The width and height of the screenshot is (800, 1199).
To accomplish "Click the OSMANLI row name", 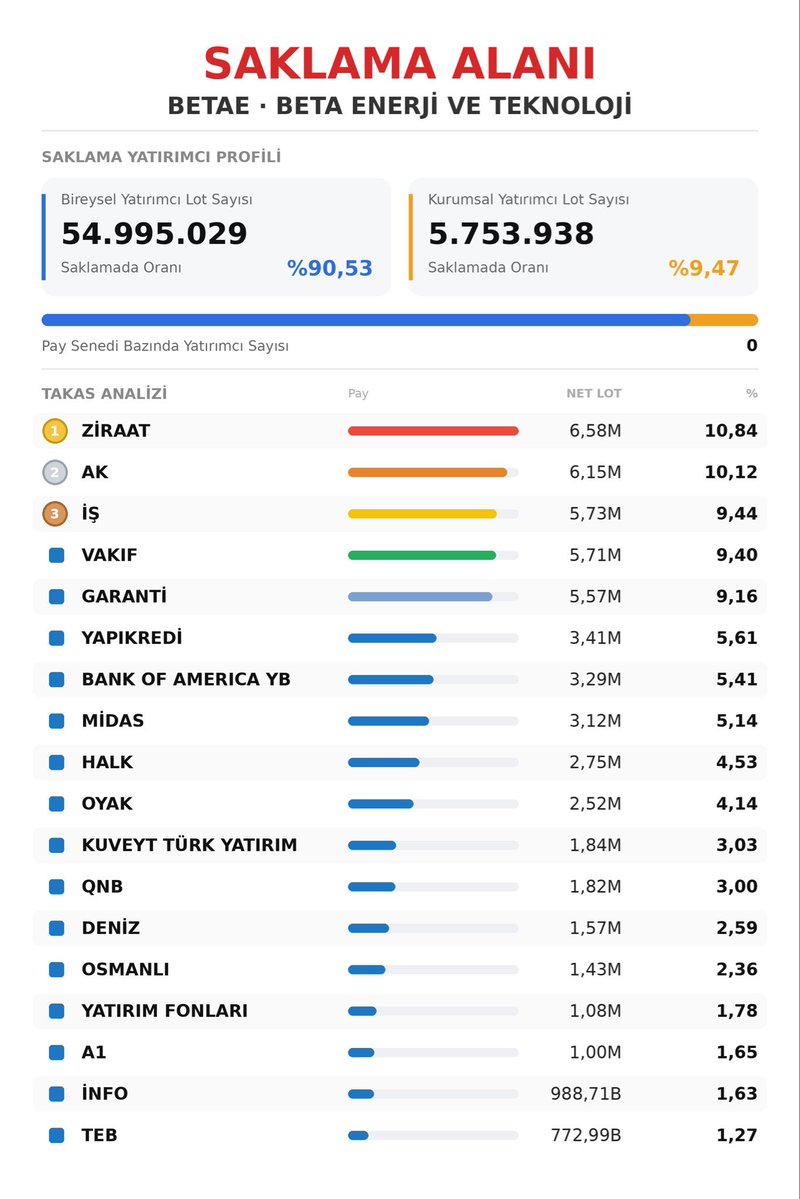I will point(125,970).
